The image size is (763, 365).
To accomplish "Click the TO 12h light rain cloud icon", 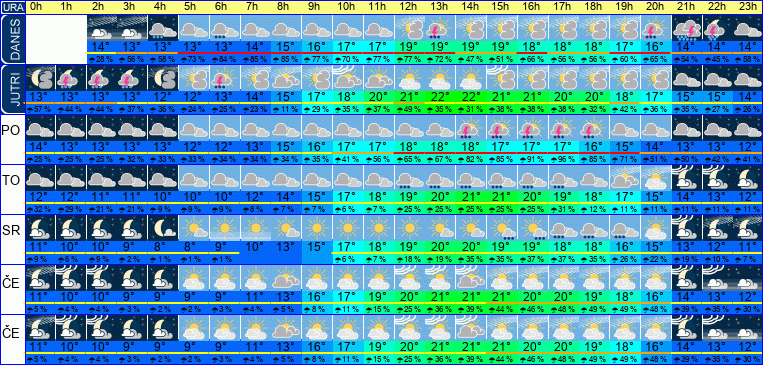I will (409, 178).
